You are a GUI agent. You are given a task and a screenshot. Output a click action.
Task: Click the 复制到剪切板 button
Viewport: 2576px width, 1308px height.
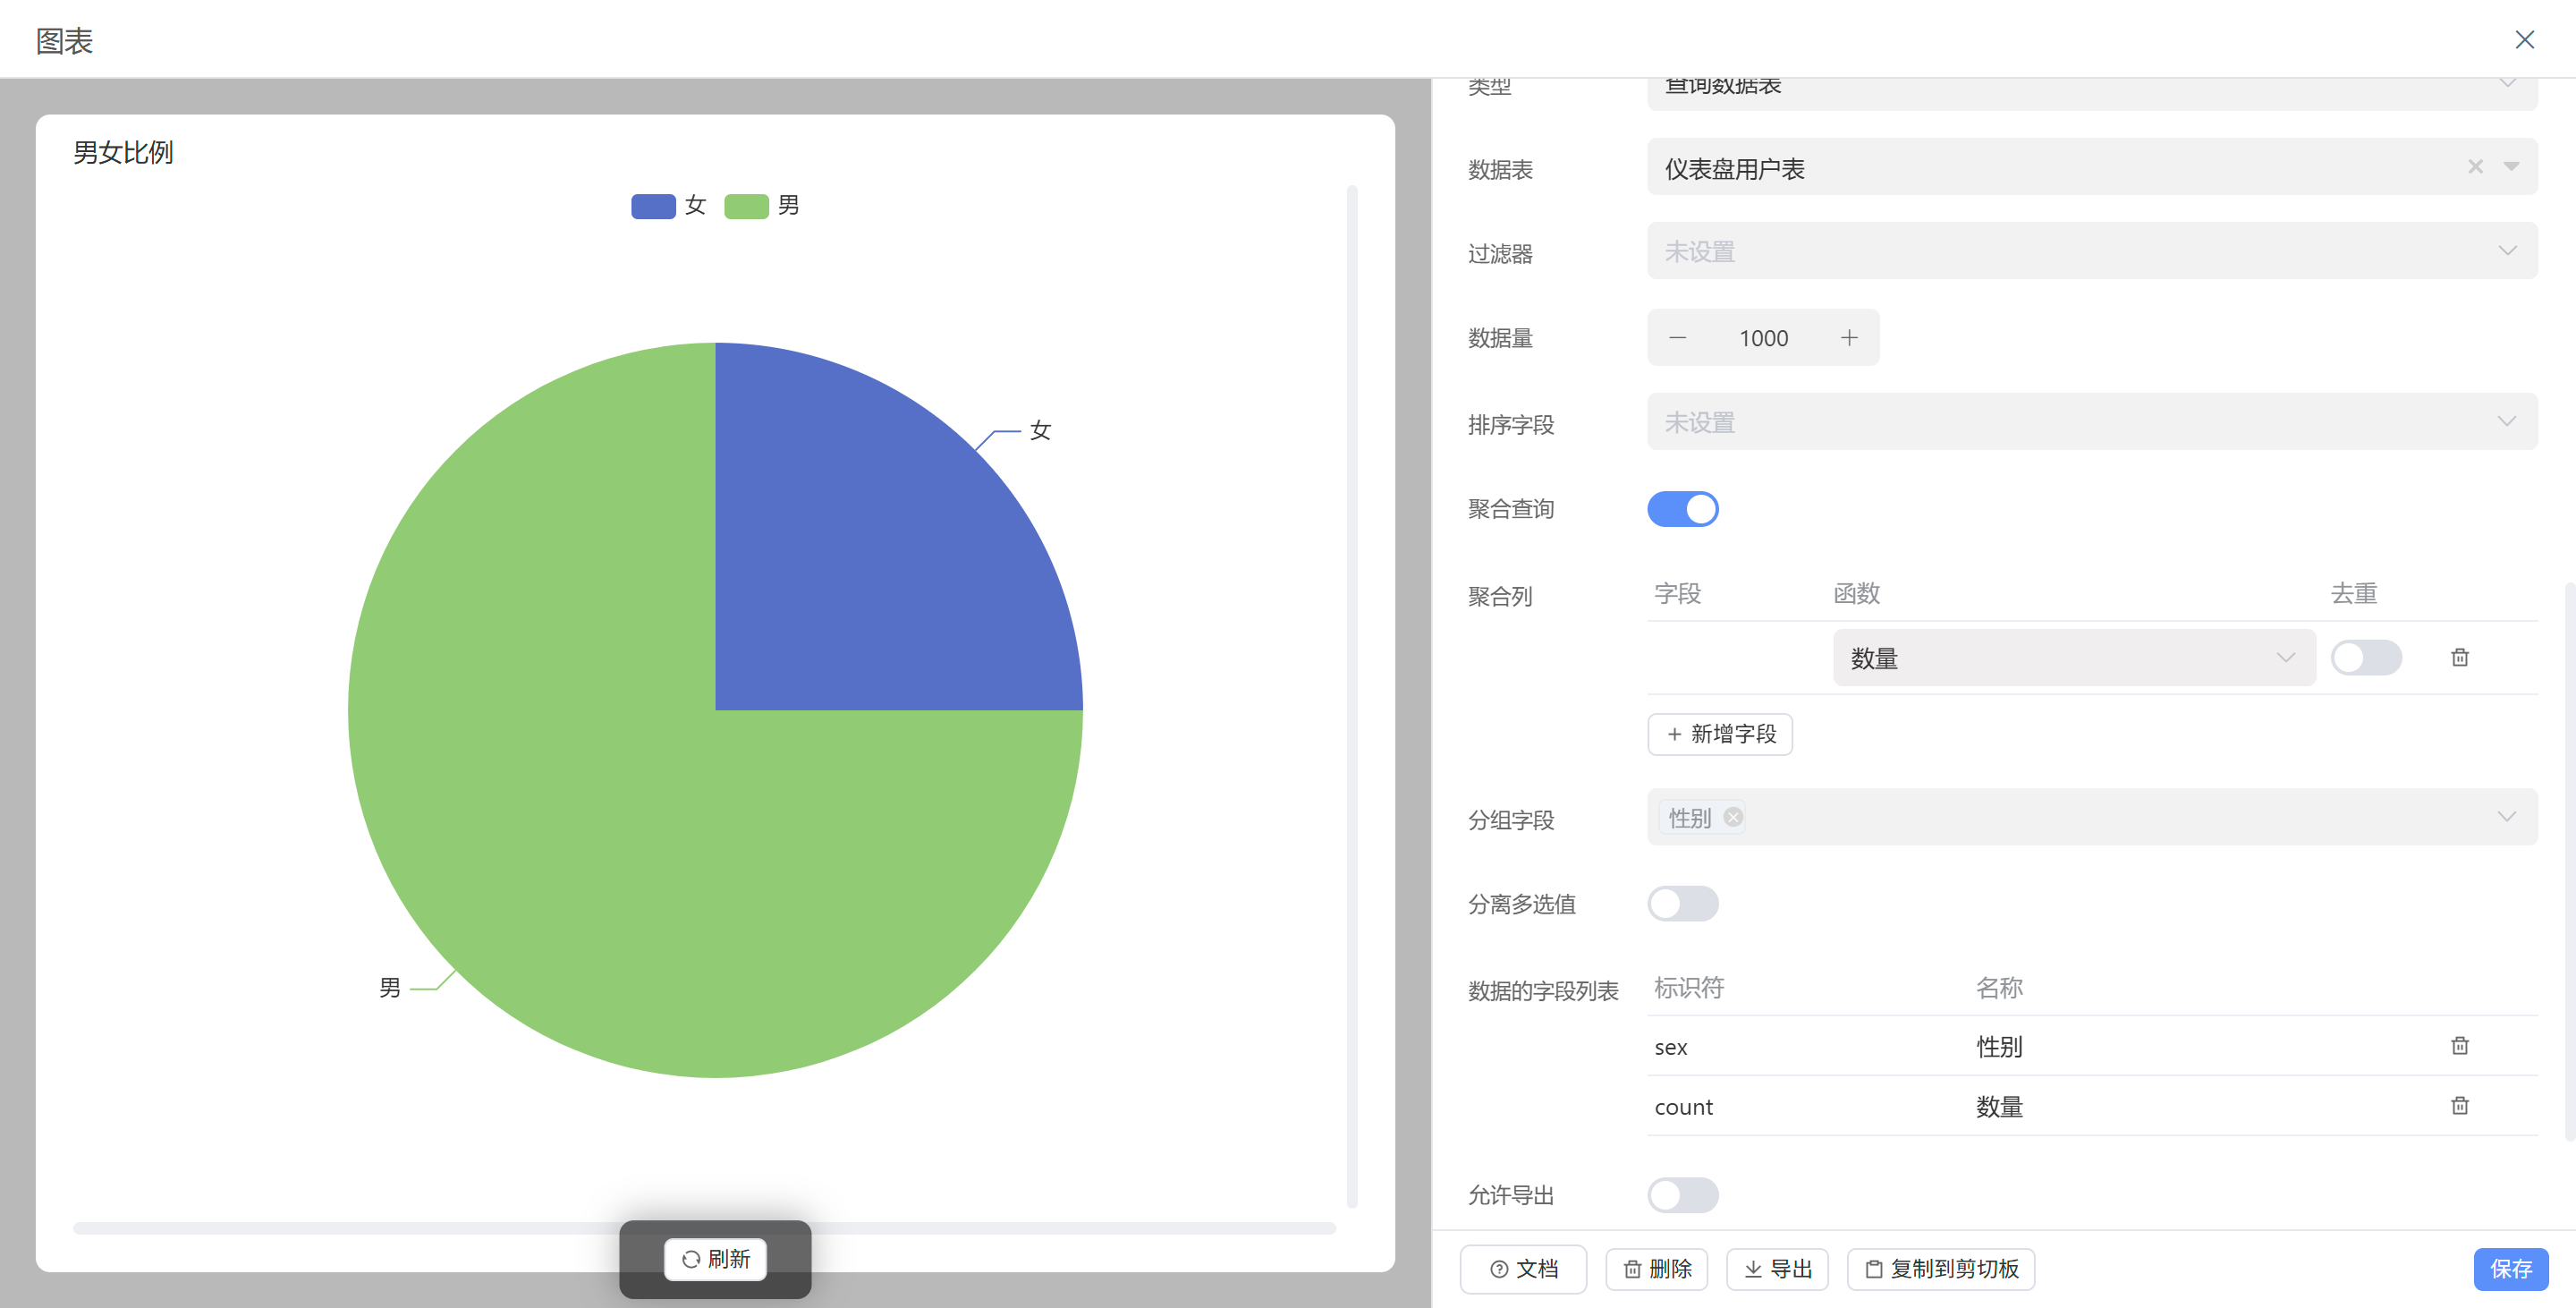[x=1940, y=1269]
